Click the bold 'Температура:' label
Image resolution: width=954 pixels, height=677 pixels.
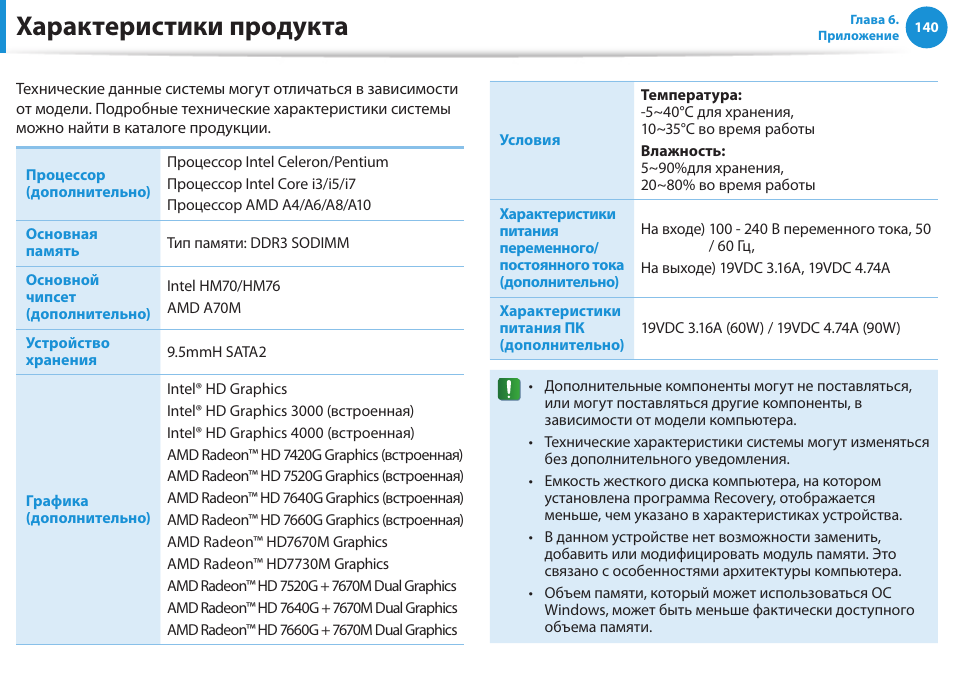691,95
